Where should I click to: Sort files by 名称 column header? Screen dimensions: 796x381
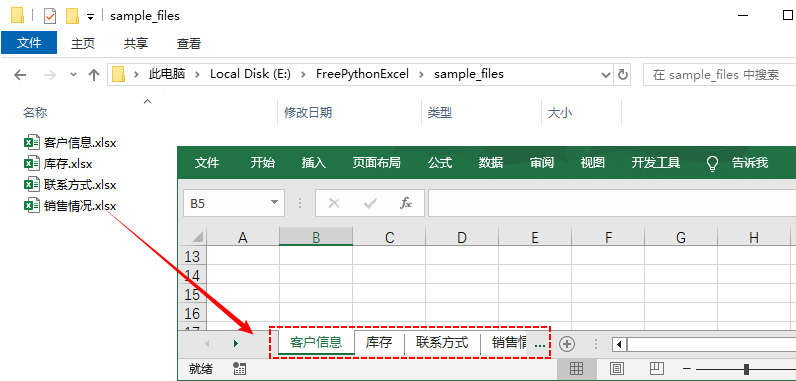coord(35,112)
